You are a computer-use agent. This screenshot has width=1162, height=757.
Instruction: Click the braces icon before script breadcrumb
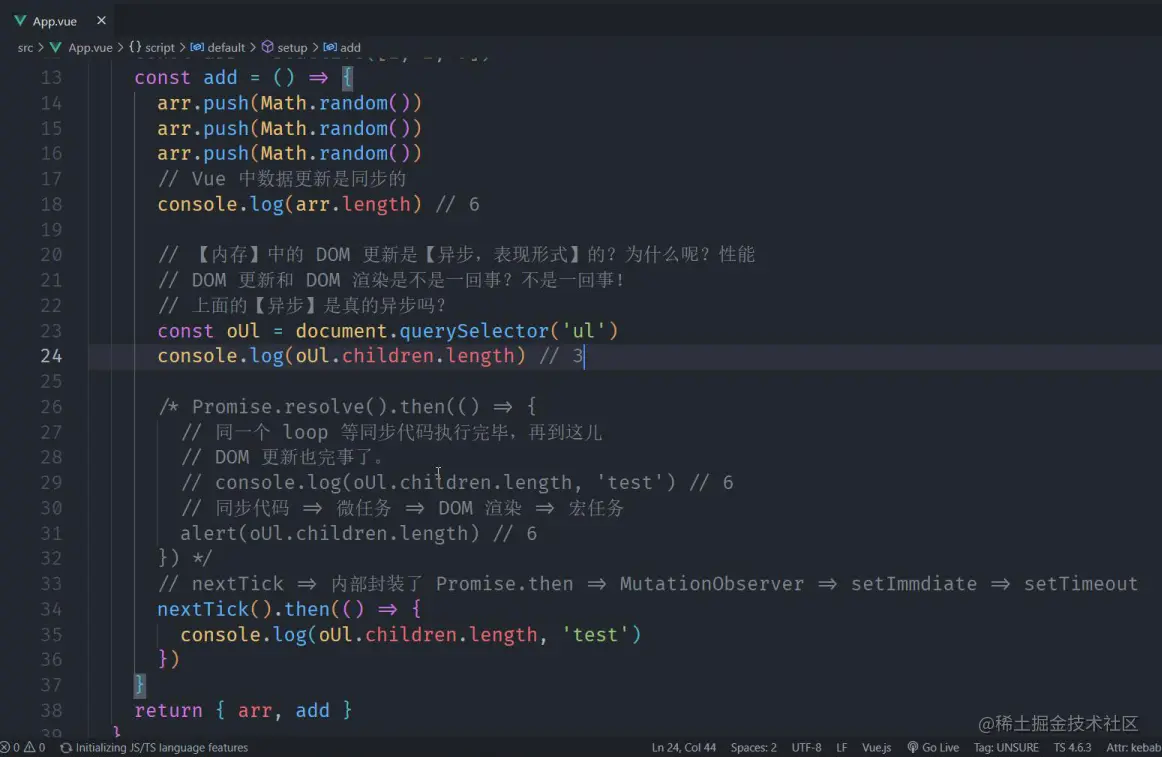point(135,47)
